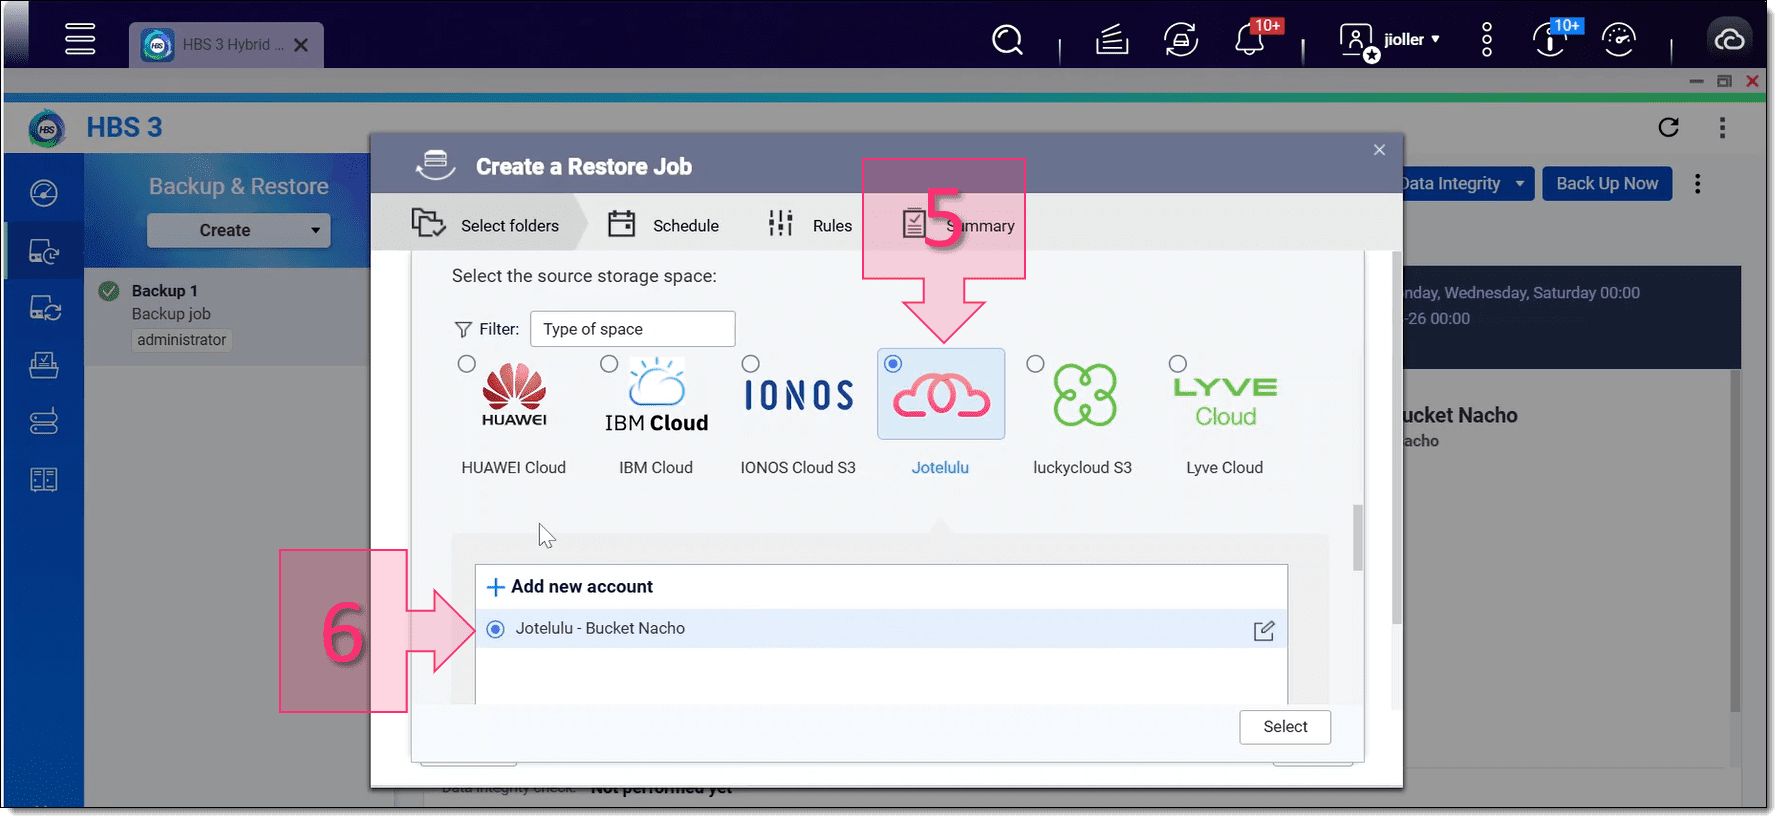The height and width of the screenshot is (823, 1782).
Task: Open the myQNAPcloud cloud icon
Action: (x=1730, y=40)
